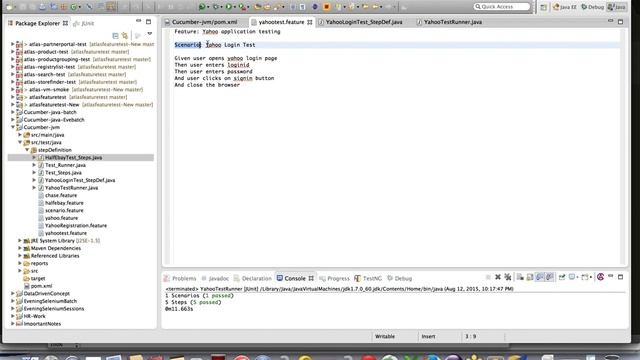Open the Javadoc view tab

[x=215, y=278]
